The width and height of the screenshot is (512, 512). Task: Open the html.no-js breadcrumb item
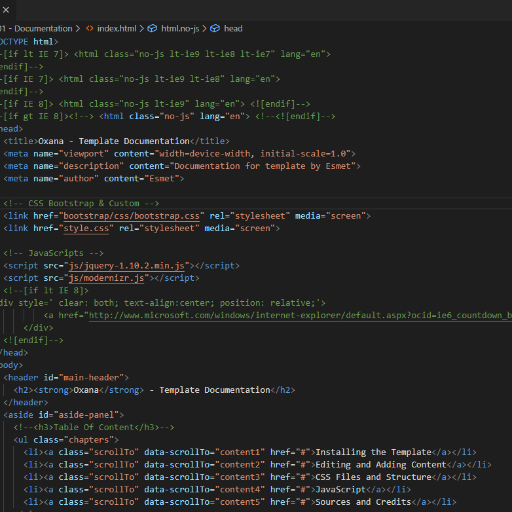click(x=180, y=29)
